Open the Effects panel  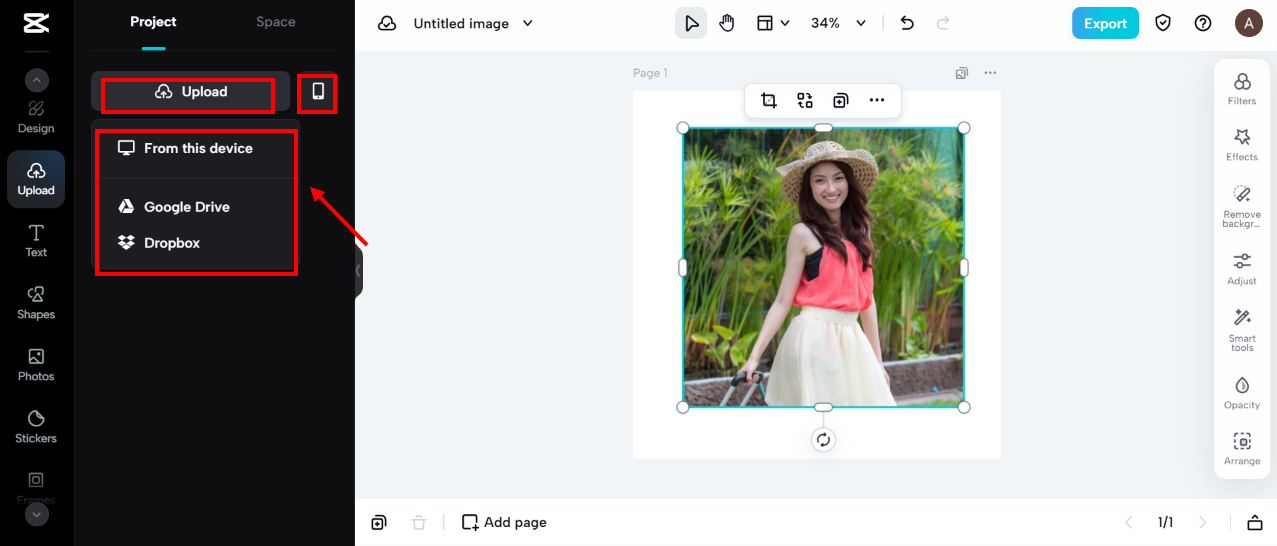point(1242,145)
